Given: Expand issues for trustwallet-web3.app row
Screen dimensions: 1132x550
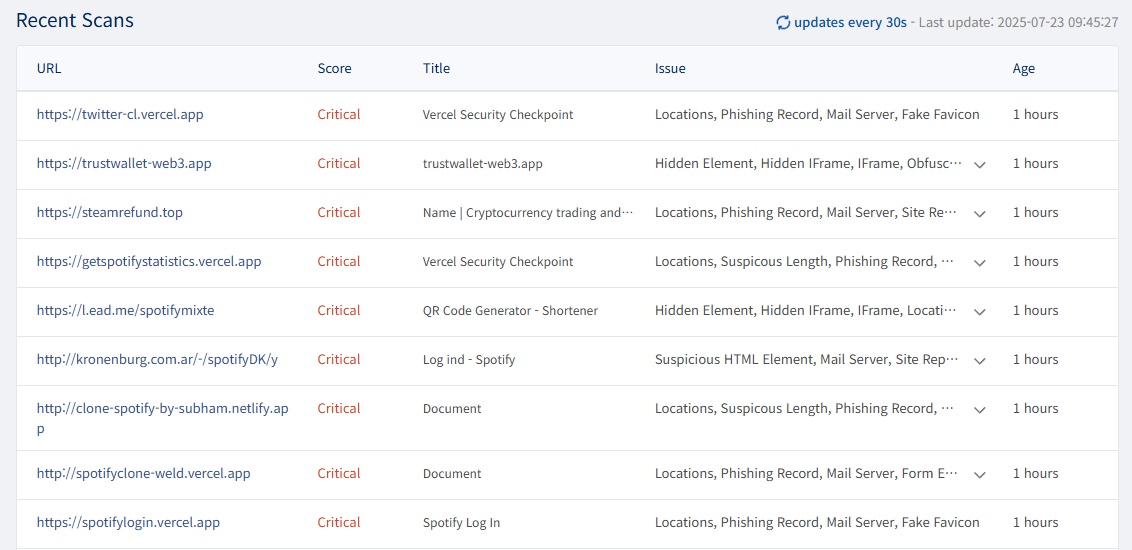Looking at the screenshot, I should coord(980,164).
